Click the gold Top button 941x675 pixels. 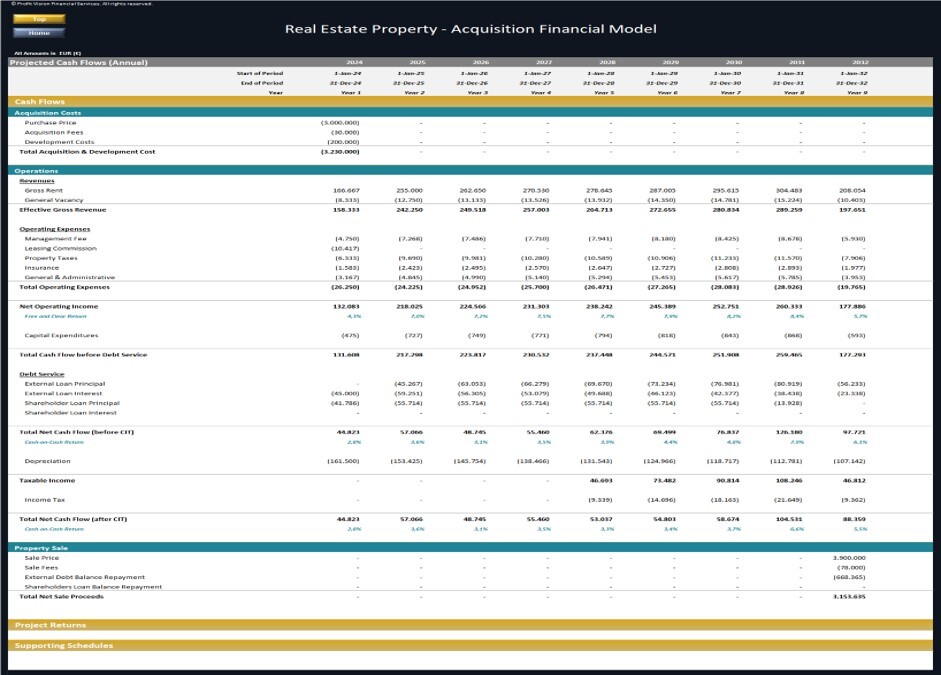(x=39, y=19)
